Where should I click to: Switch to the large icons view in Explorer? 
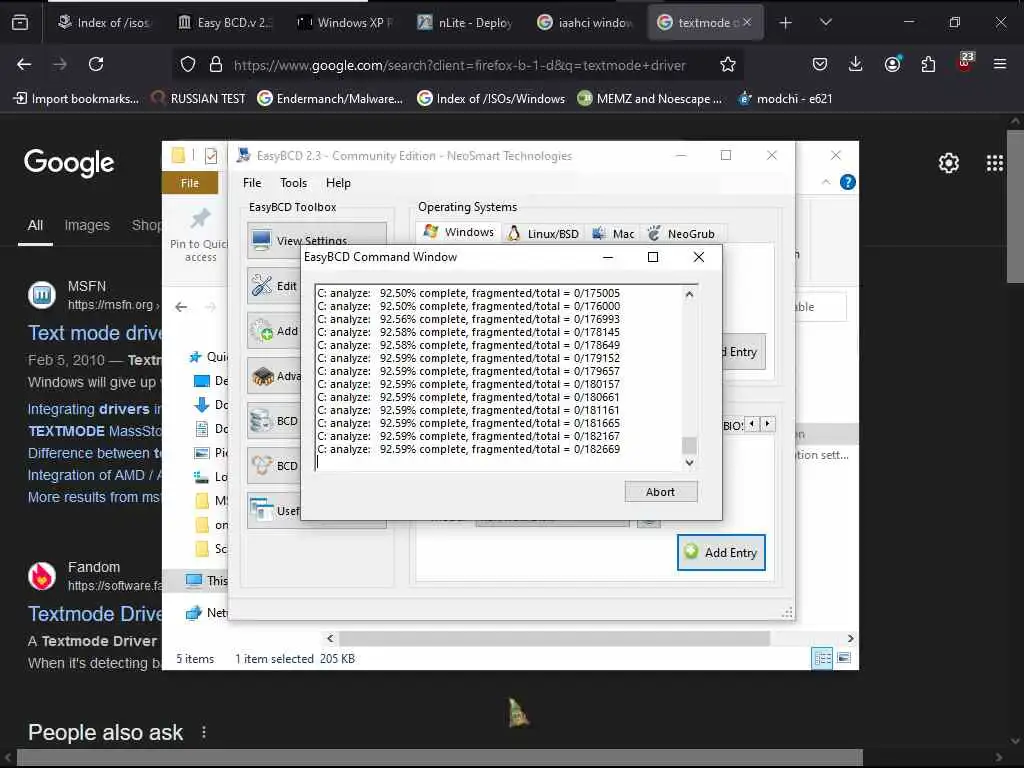(844, 658)
